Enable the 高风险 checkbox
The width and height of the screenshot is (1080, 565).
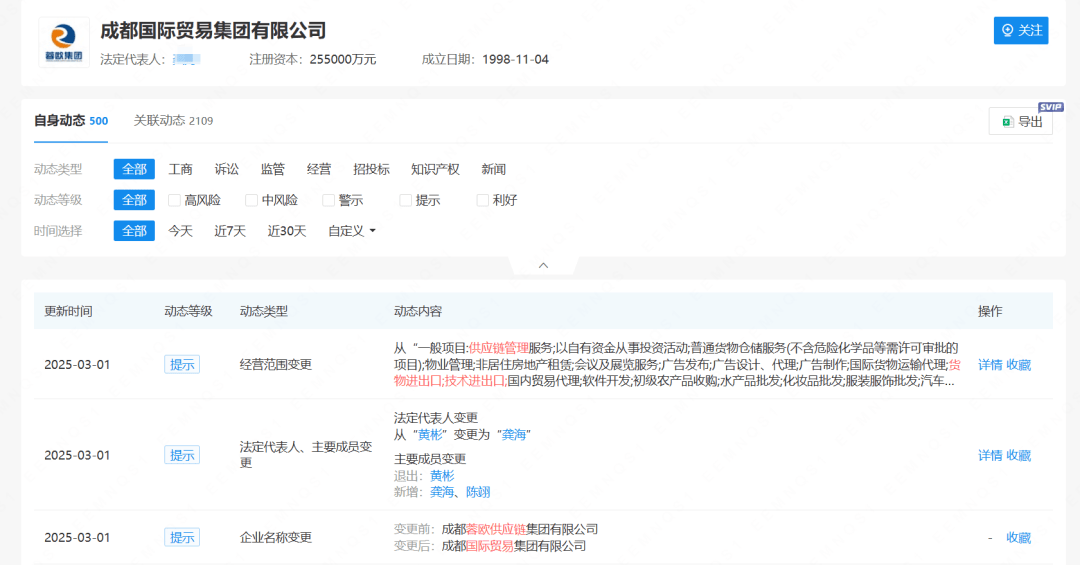pos(175,200)
